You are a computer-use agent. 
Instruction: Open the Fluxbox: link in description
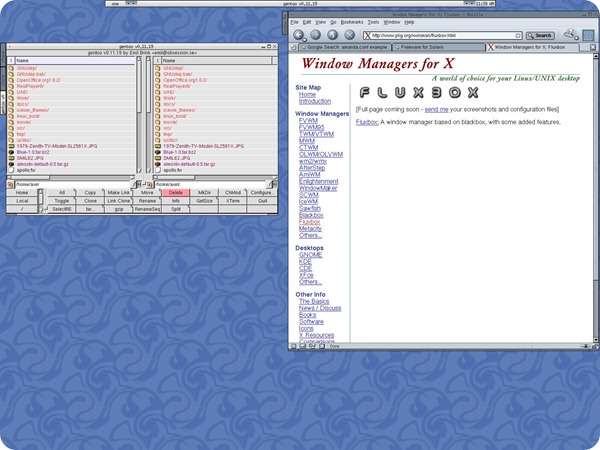pyautogui.click(x=367, y=122)
